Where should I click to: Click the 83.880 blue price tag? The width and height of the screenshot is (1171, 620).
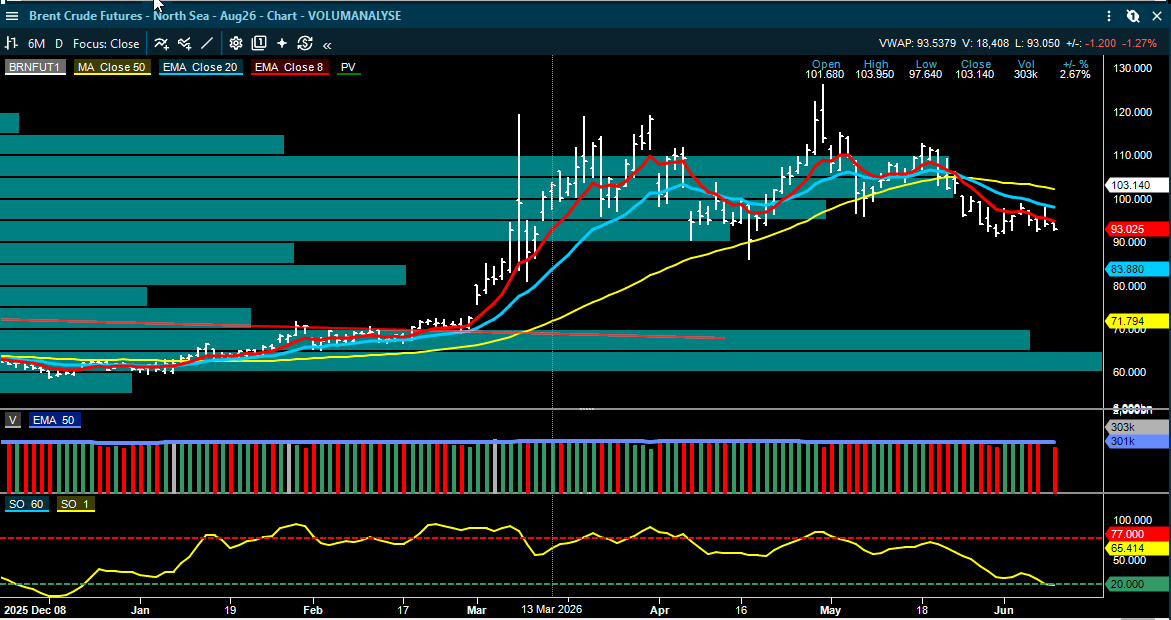1136,269
